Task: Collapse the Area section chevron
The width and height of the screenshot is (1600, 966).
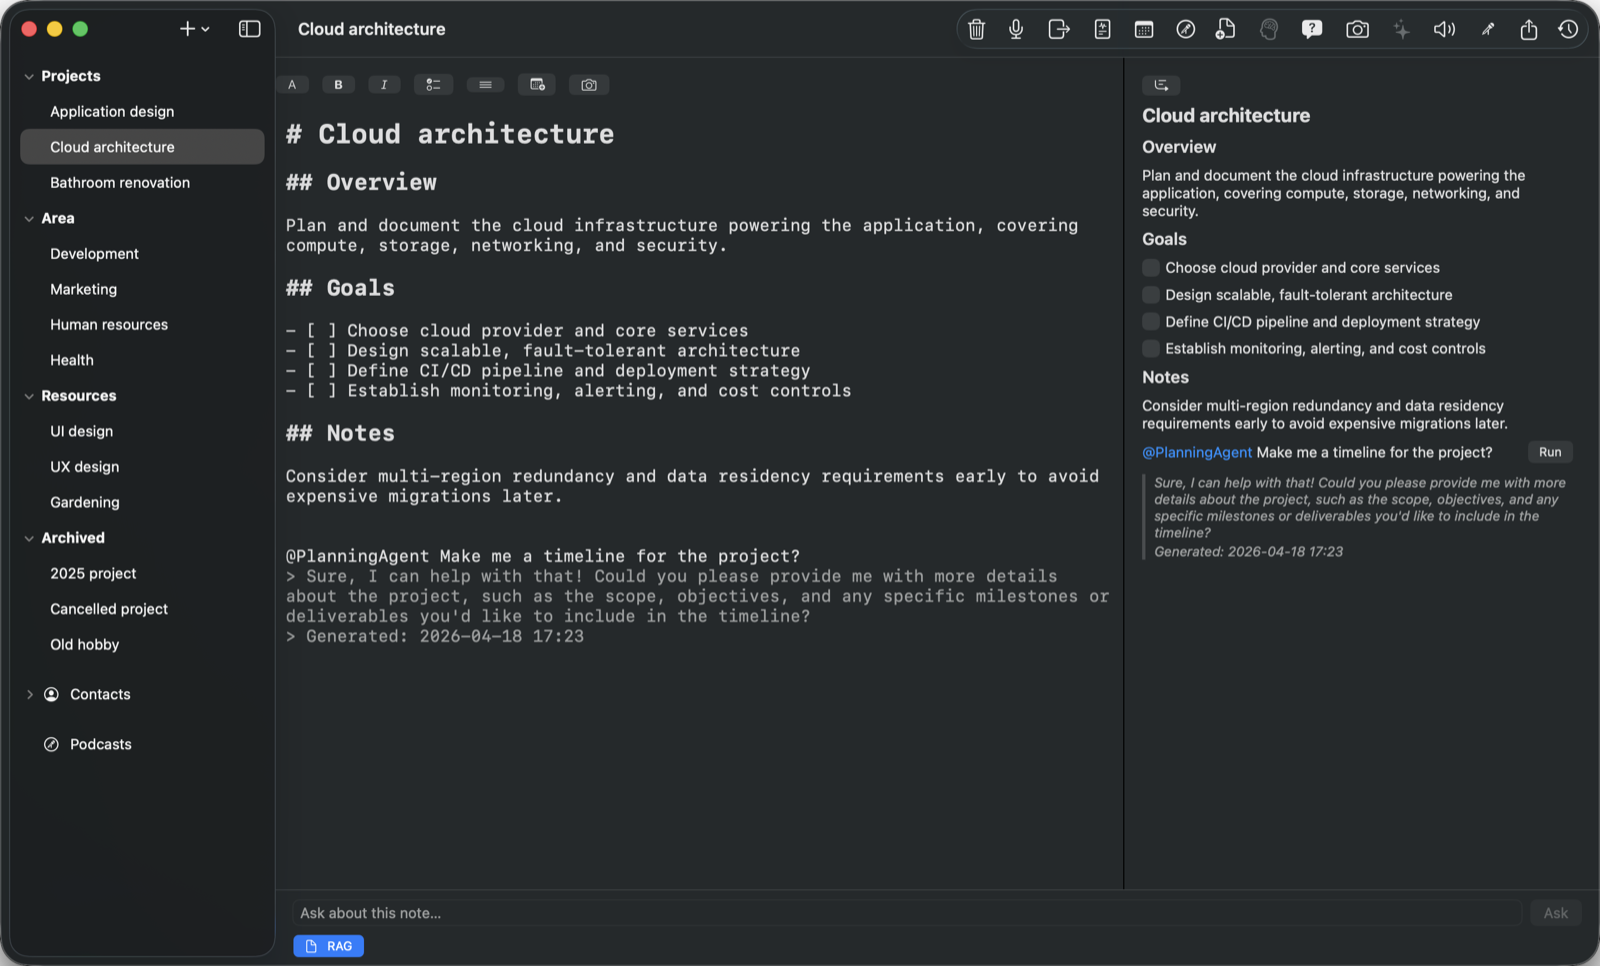Action: click(x=29, y=218)
